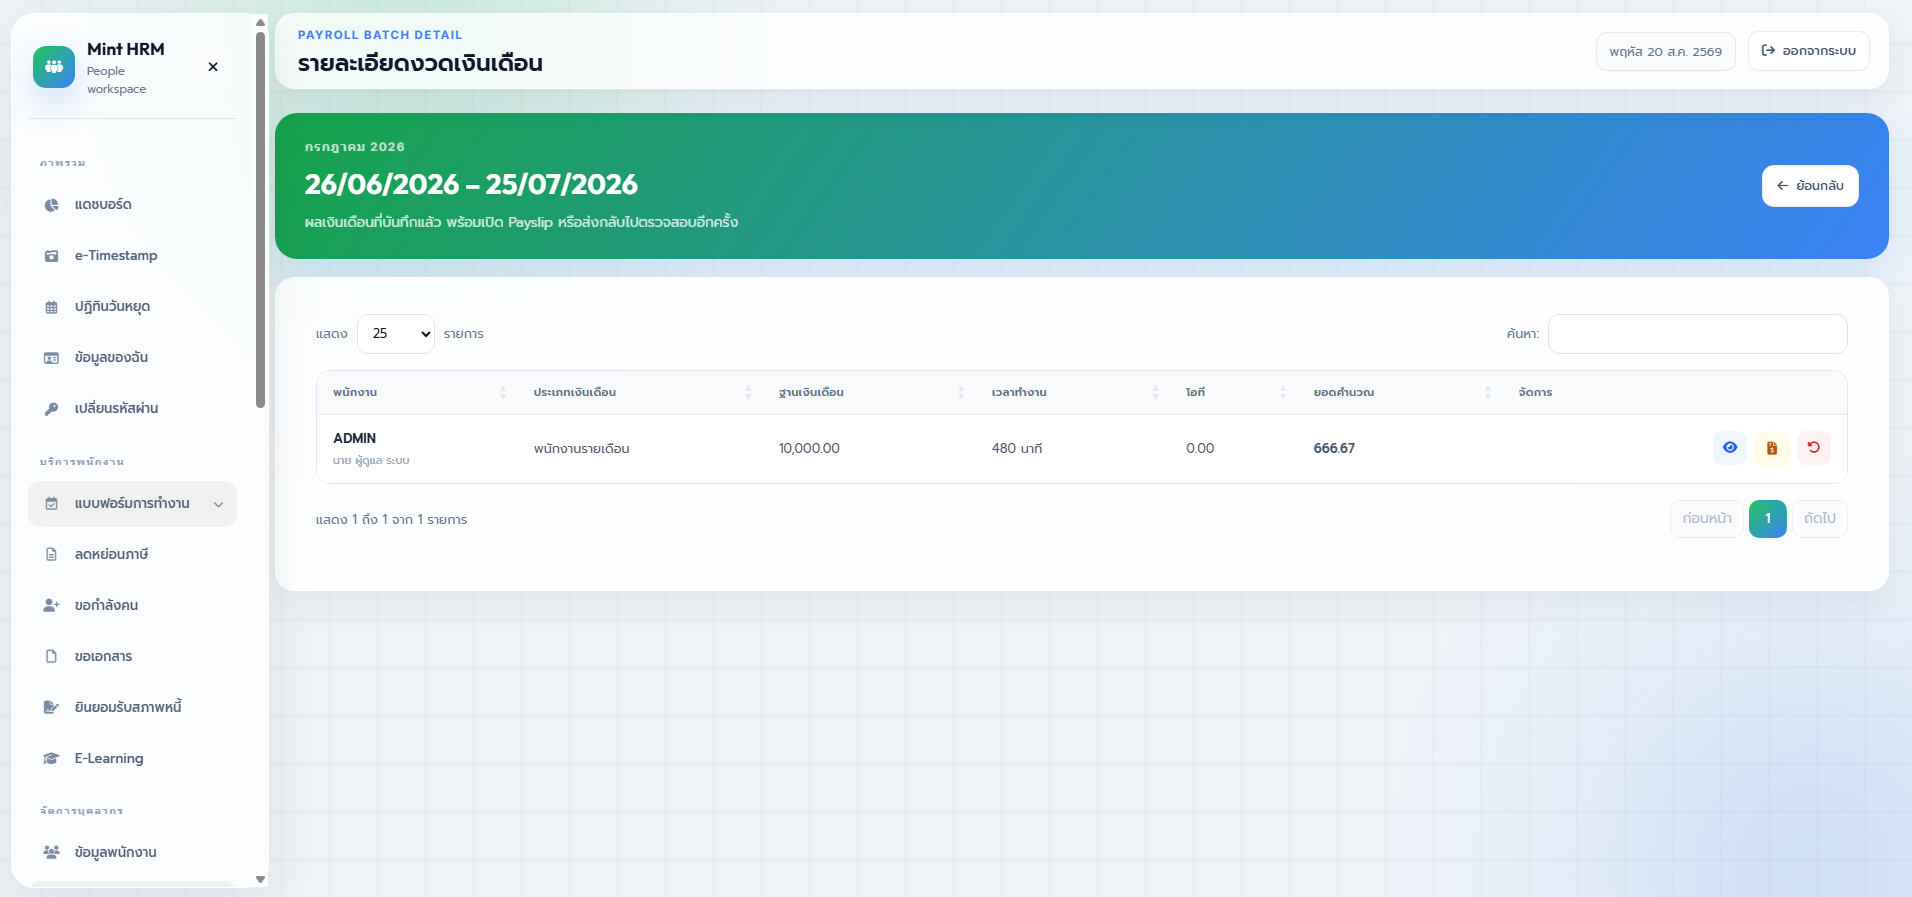Image resolution: width=1912 pixels, height=897 pixels.
Task: Sort table by ยอดคำนวณ column
Action: coord(1401,393)
